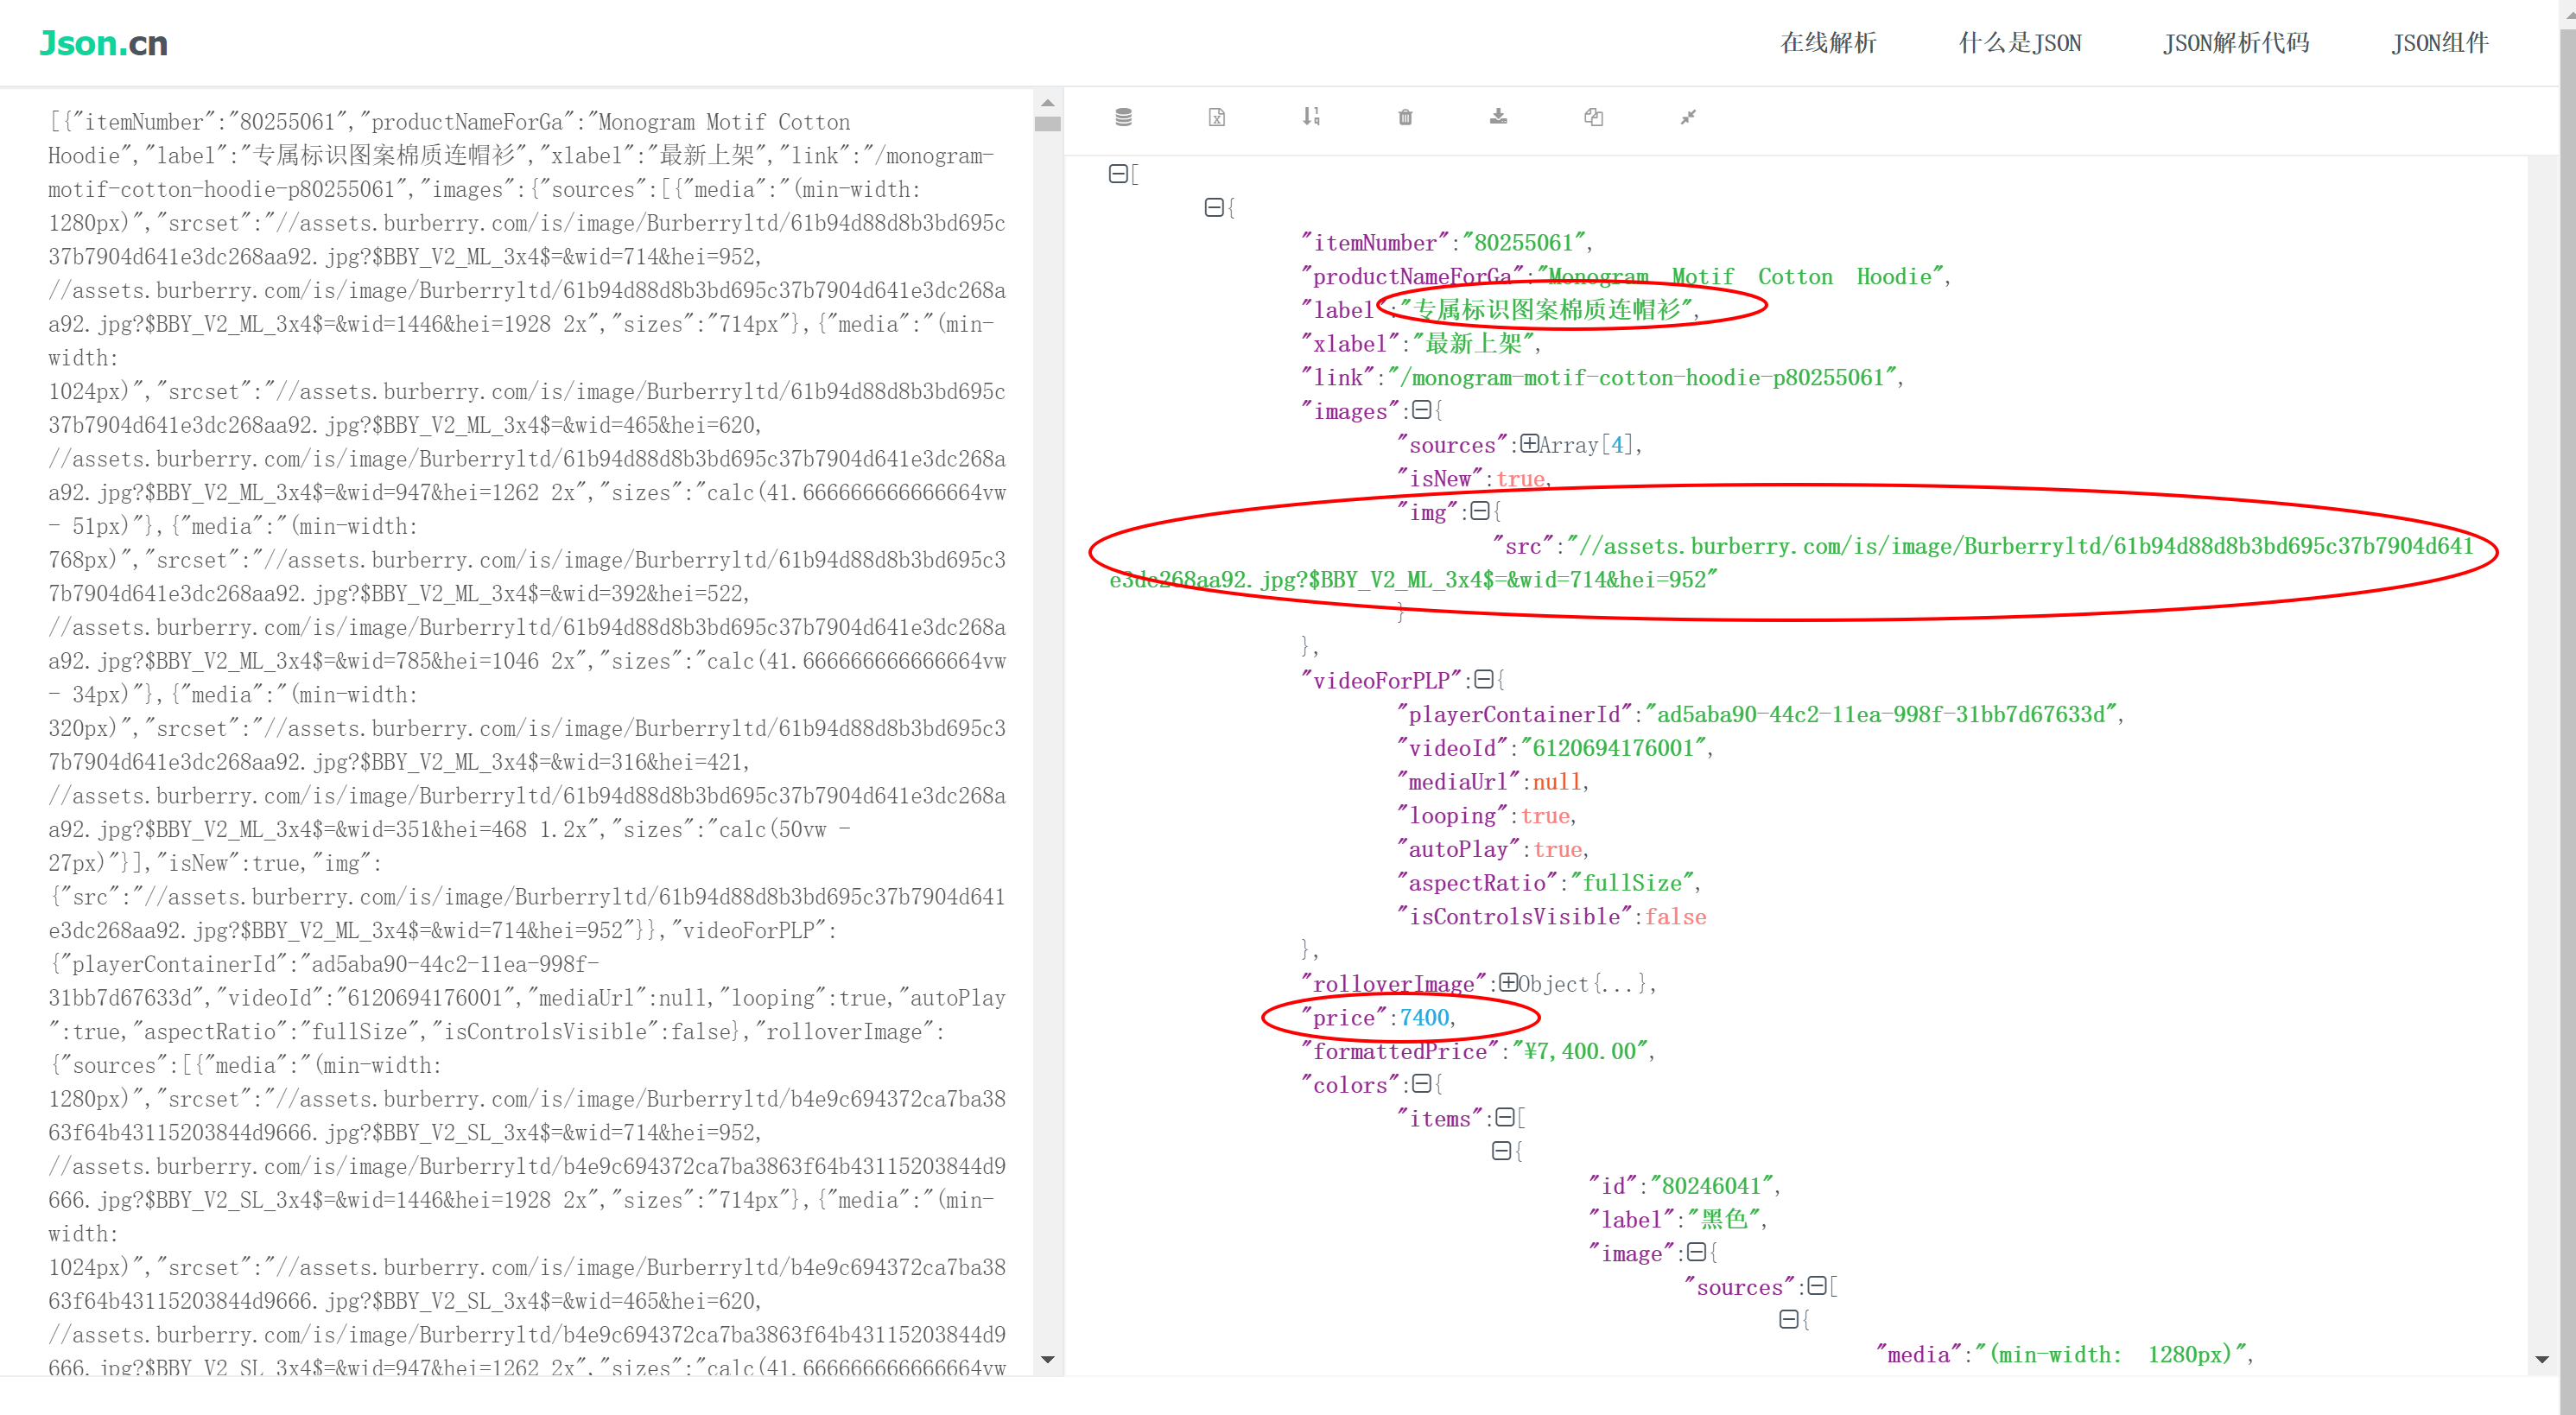
Task: Select the "xlabel" value 最新上架
Action: pyautogui.click(x=1474, y=343)
